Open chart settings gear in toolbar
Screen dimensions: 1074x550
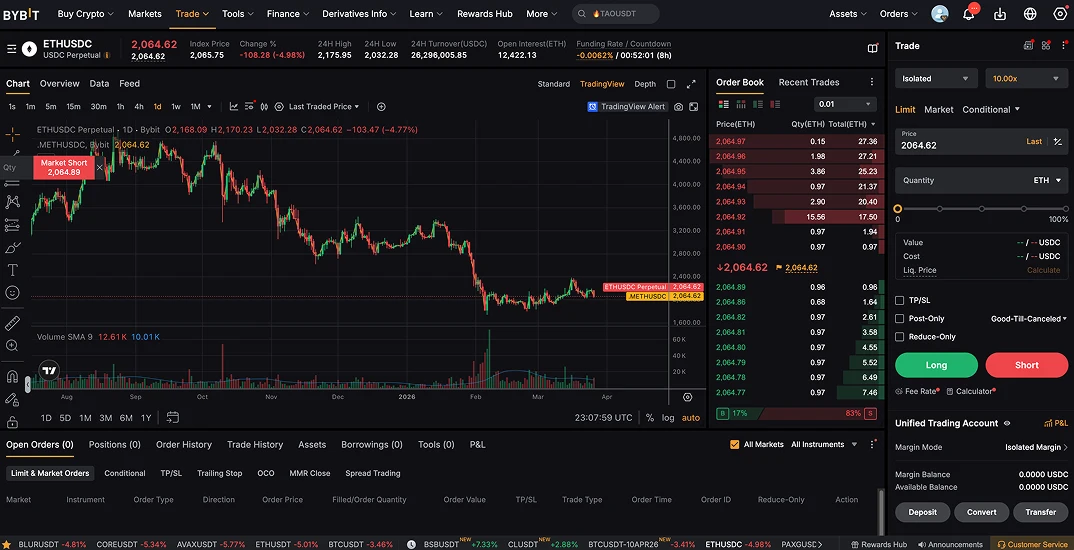pyautogui.click(x=279, y=107)
